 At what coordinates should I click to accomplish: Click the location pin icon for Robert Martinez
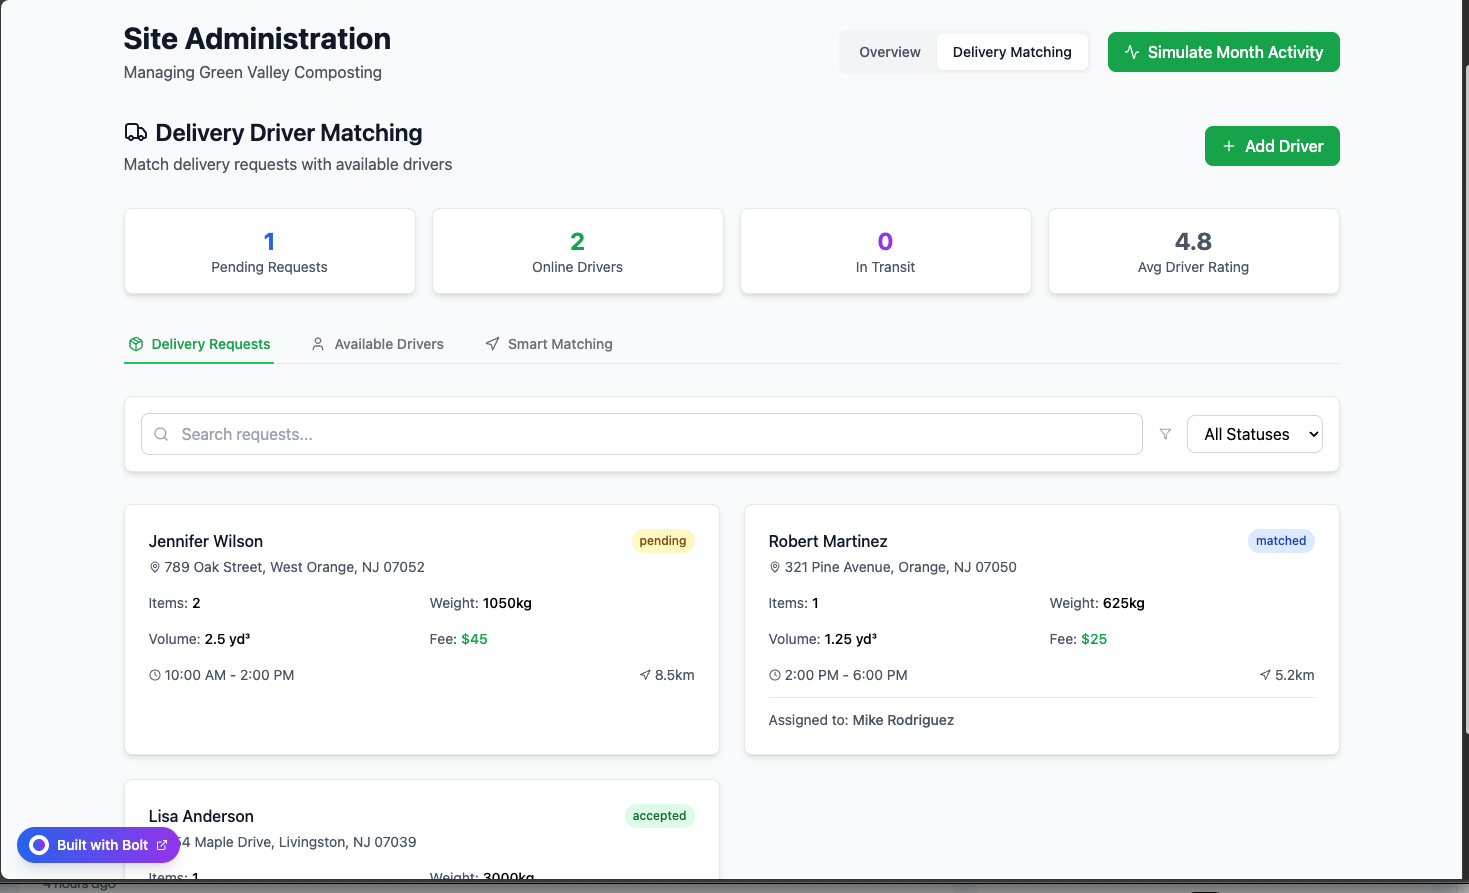pos(775,567)
